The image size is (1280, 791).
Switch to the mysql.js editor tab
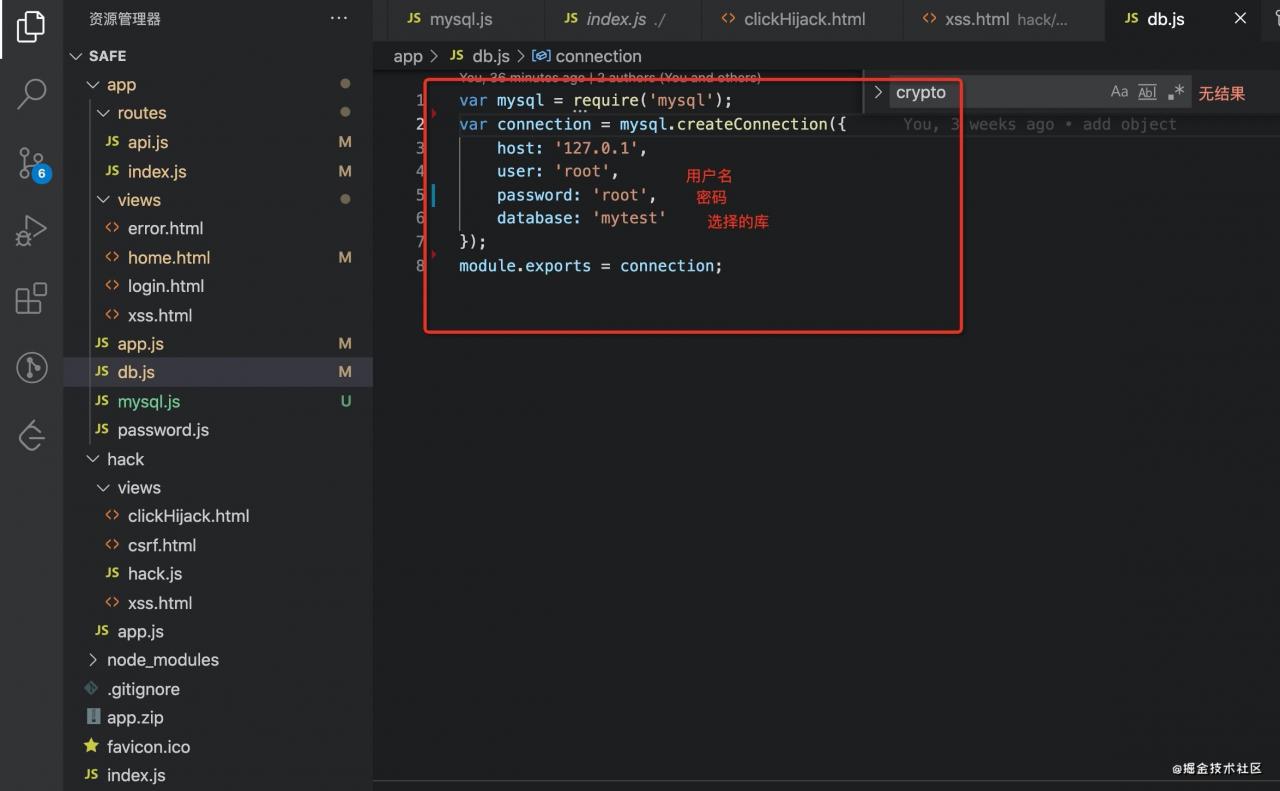coord(464,18)
